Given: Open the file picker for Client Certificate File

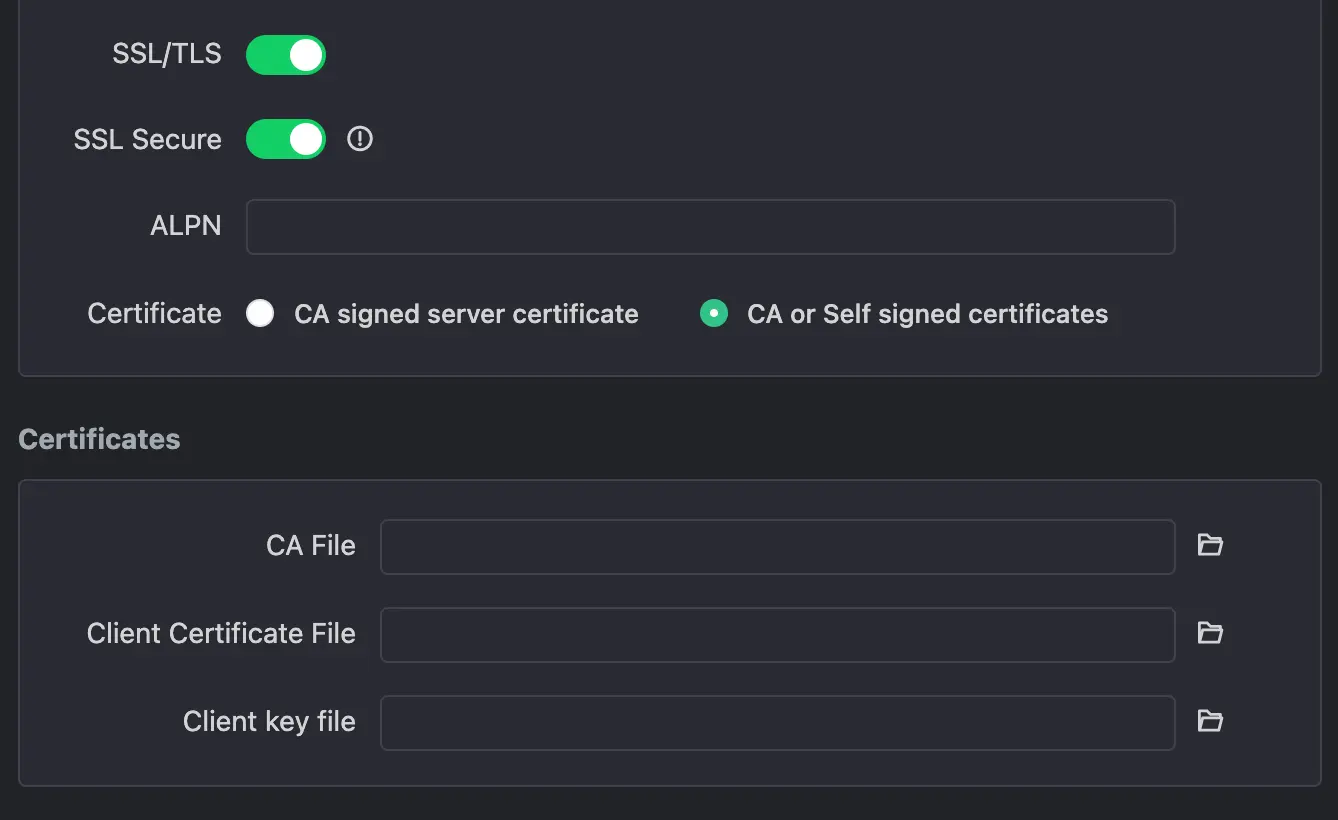Looking at the screenshot, I should pyautogui.click(x=1210, y=633).
